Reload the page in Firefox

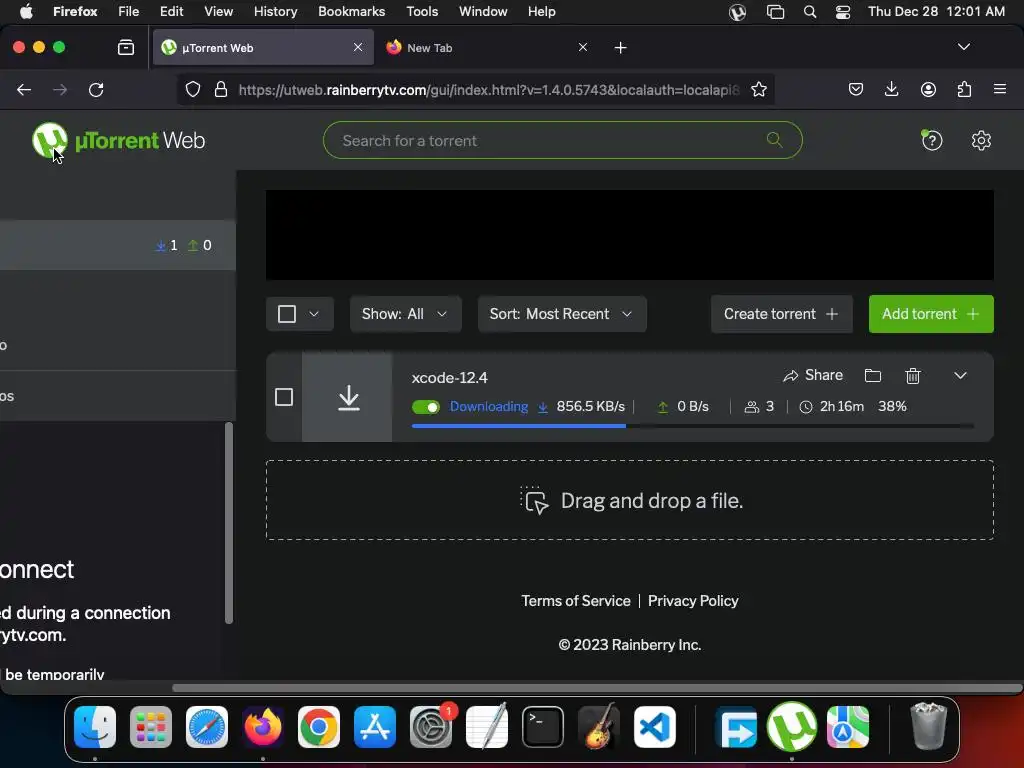point(96,89)
